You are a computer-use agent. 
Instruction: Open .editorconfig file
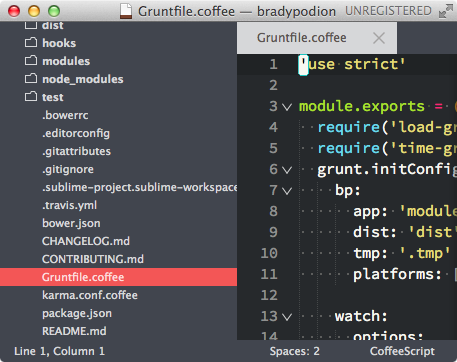tap(76, 133)
